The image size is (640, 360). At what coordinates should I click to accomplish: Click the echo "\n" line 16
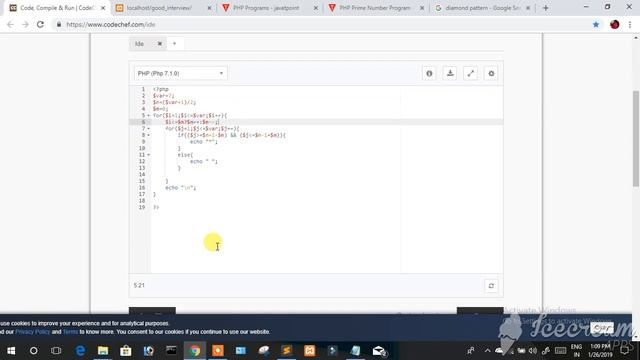[180, 188]
